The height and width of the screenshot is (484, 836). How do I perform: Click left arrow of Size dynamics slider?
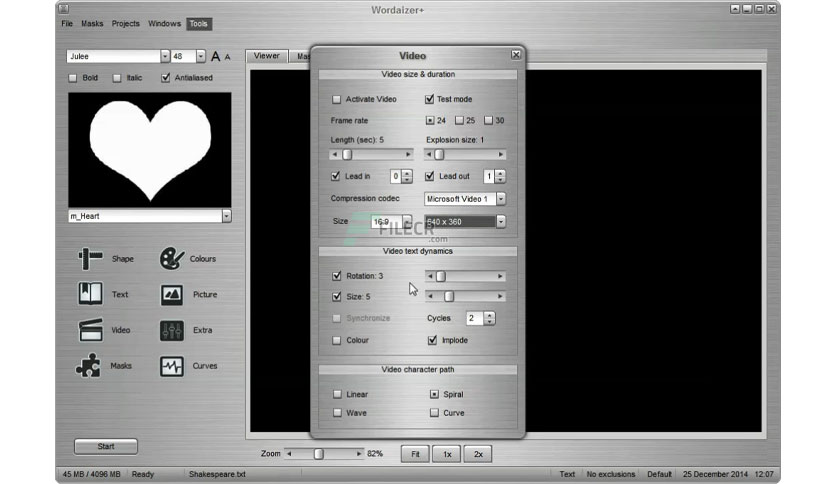pos(430,296)
